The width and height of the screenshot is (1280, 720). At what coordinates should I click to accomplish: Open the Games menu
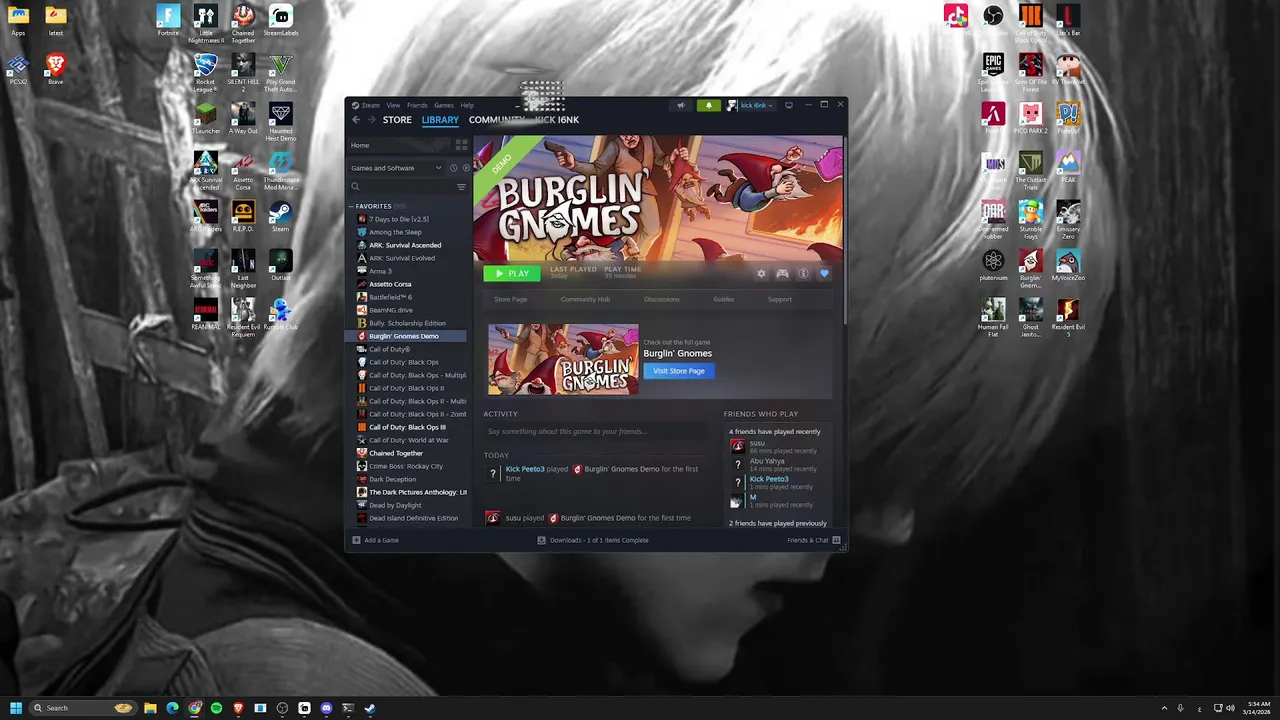pos(443,105)
